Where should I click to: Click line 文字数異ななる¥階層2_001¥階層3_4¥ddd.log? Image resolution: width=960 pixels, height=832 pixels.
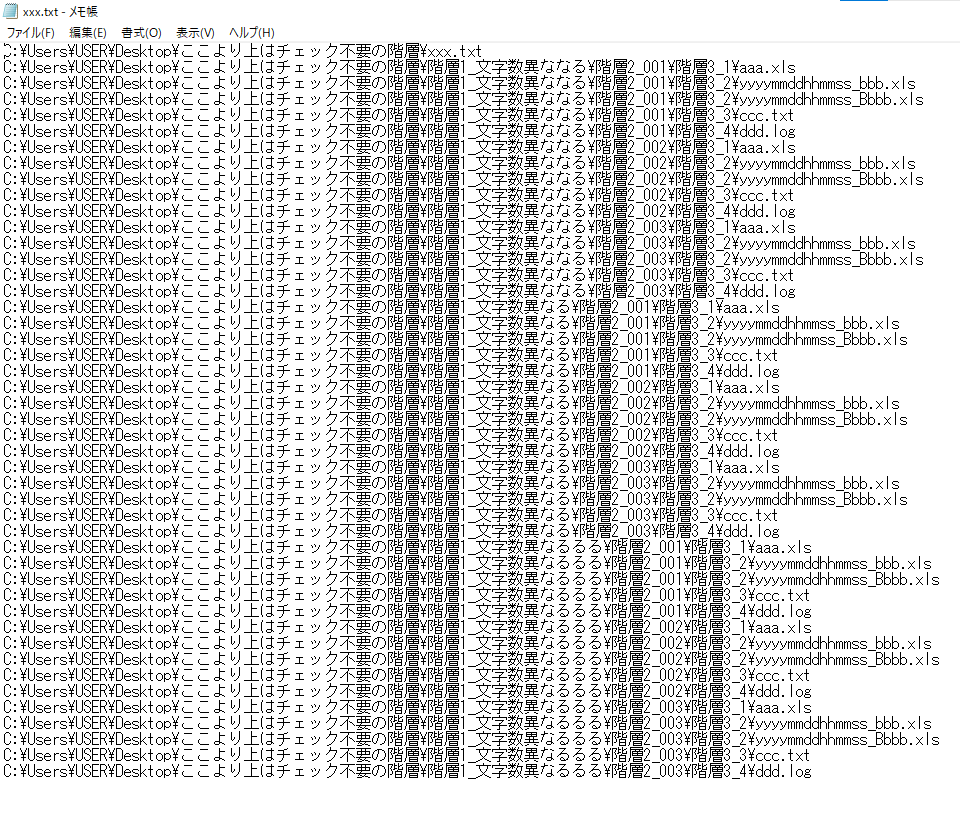pos(399,130)
